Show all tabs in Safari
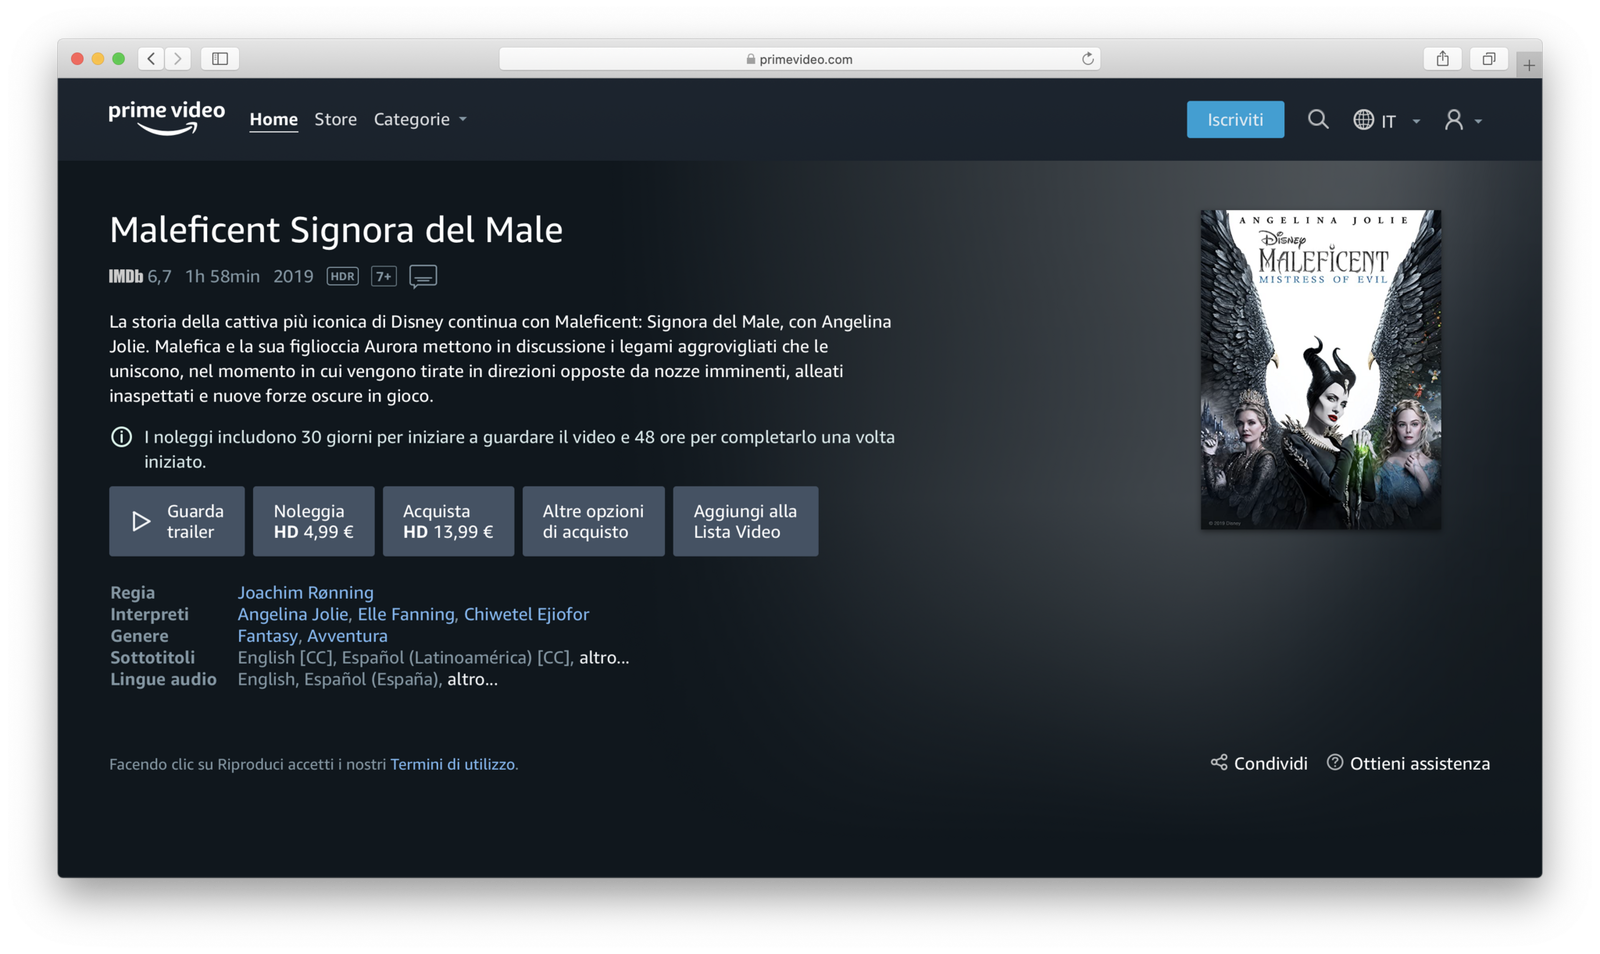This screenshot has width=1600, height=954. coord(1489,59)
